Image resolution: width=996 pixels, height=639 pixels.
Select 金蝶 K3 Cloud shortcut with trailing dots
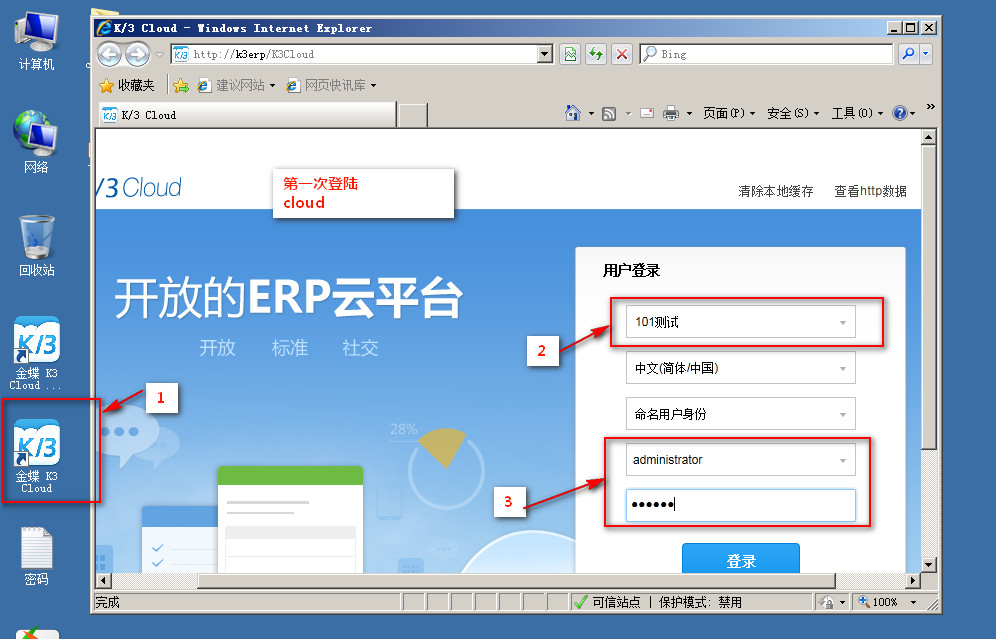pos(36,353)
